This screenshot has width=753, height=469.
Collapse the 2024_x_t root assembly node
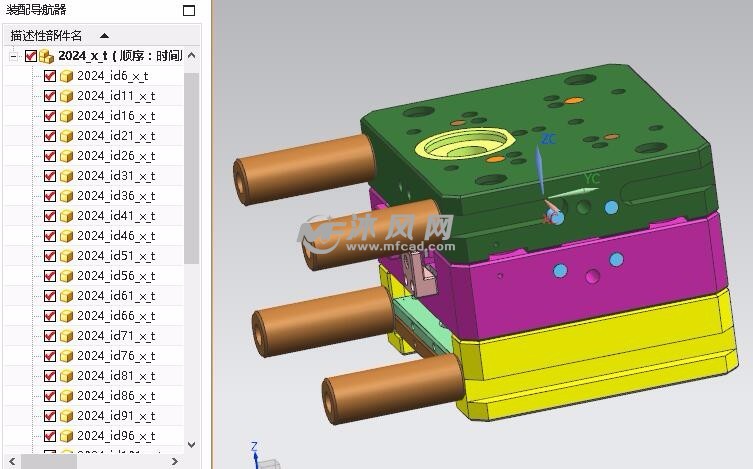13,56
